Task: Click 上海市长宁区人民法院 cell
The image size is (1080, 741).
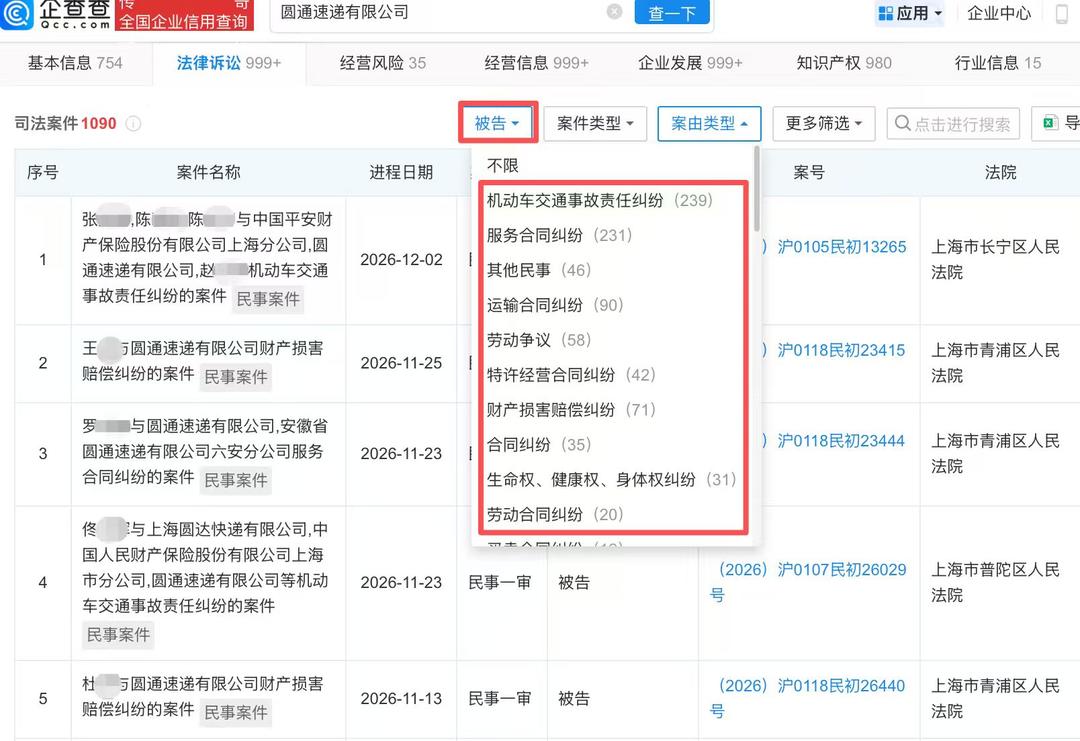Action: point(995,260)
